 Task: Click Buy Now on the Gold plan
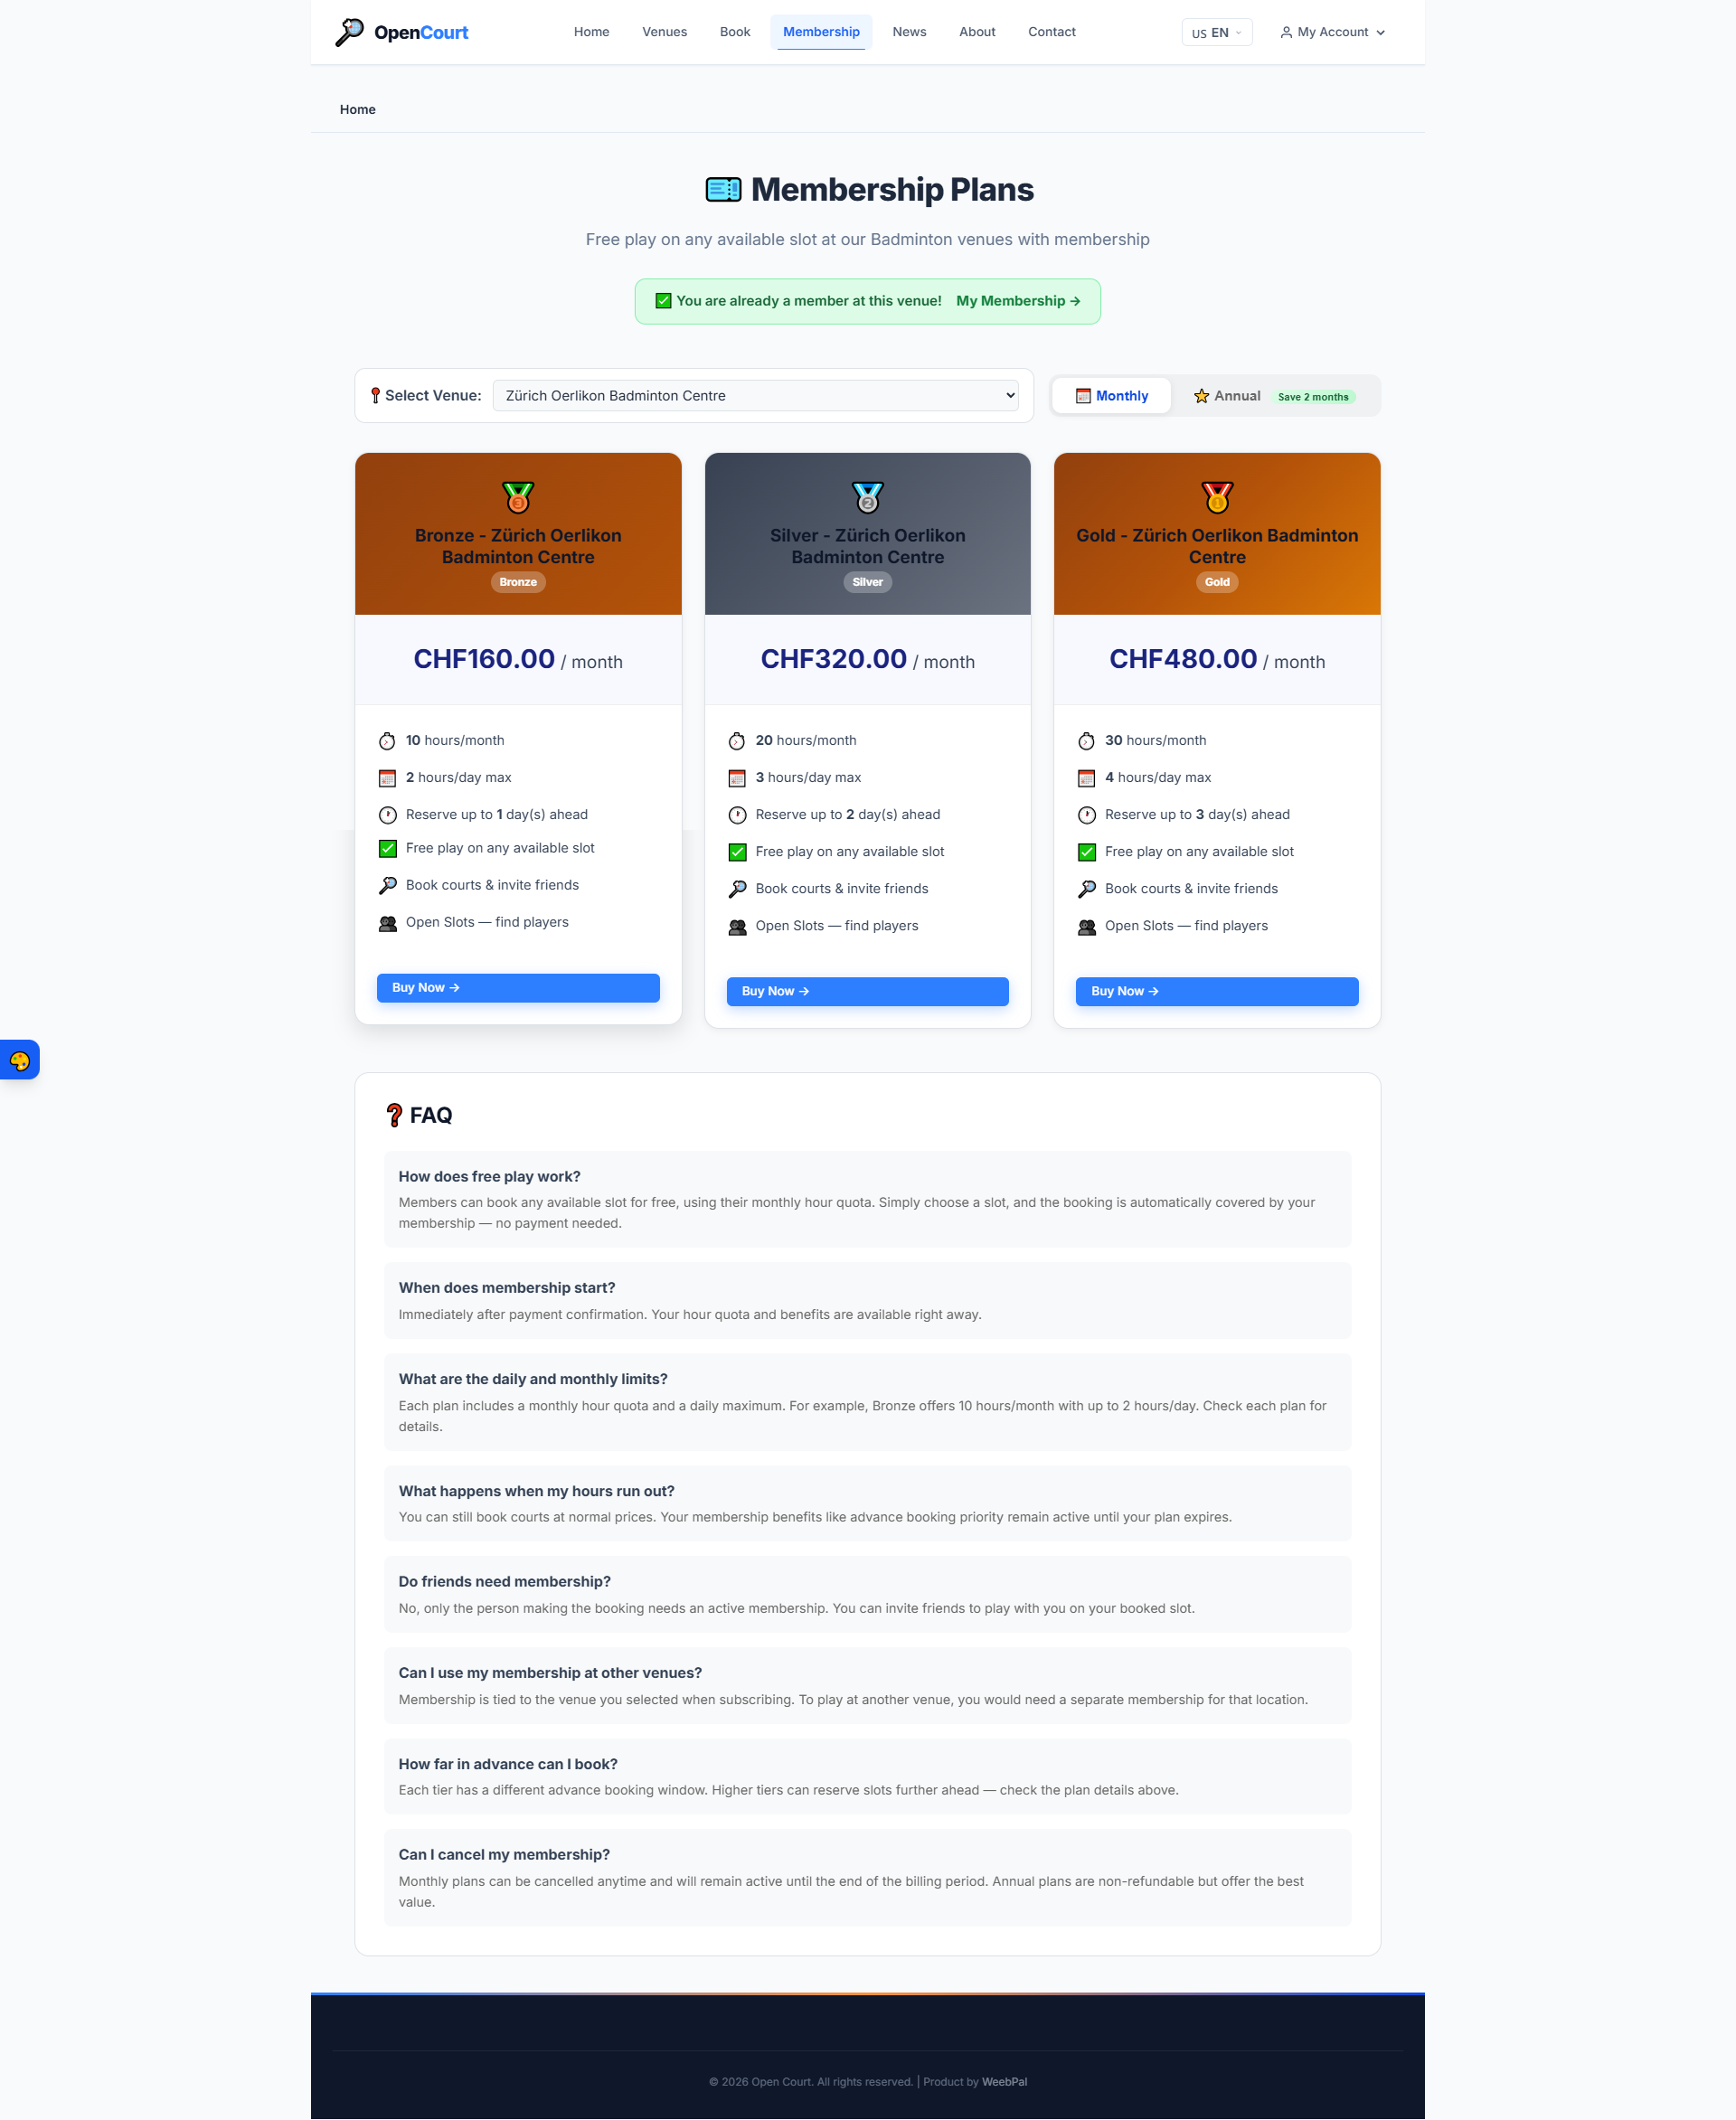(x=1216, y=991)
